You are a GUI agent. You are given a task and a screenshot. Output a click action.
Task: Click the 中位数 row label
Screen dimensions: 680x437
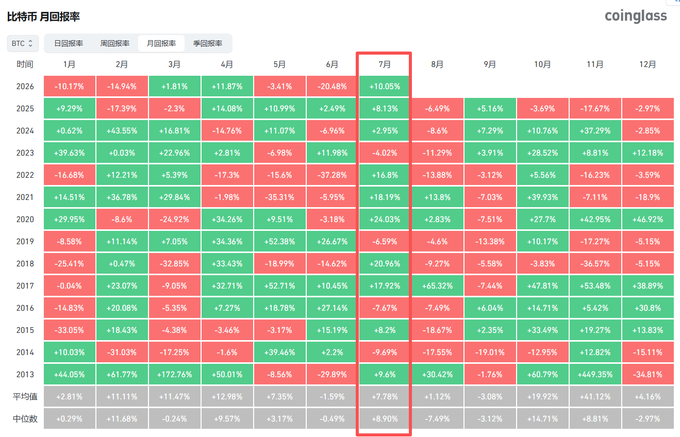point(25,418)
